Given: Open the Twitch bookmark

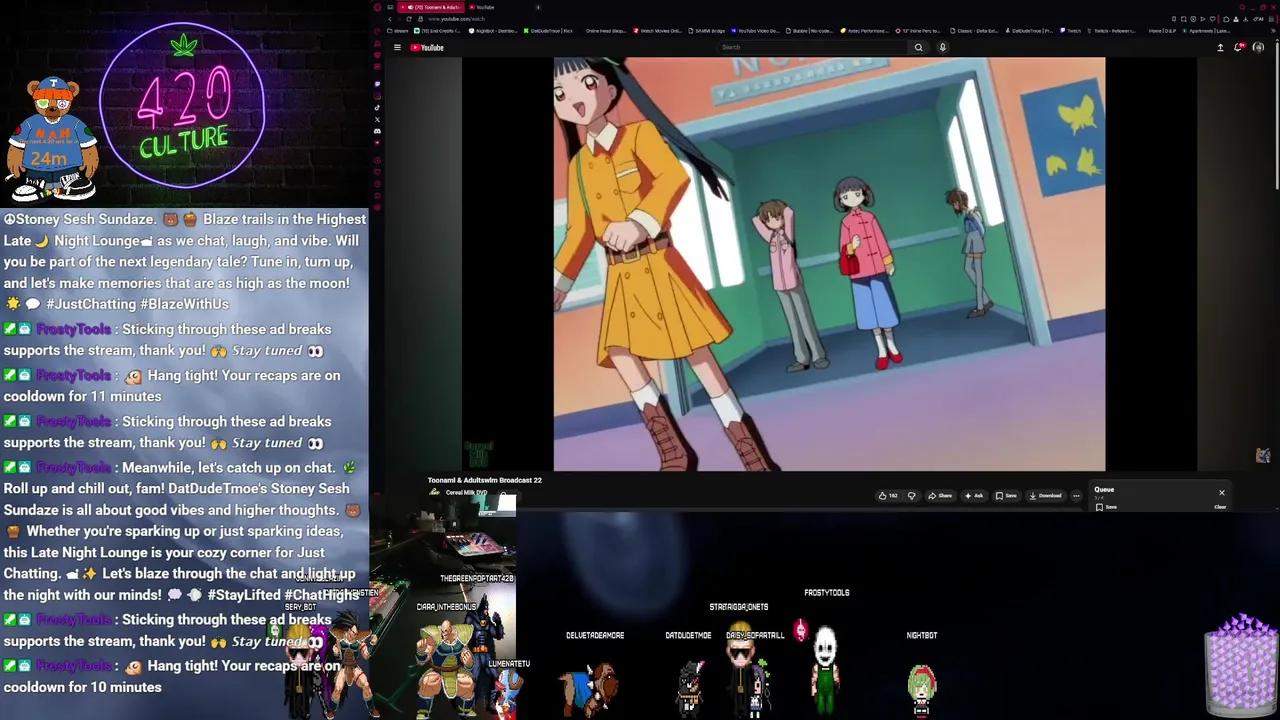Looking at the screenshot, I should click(1073, 31).
